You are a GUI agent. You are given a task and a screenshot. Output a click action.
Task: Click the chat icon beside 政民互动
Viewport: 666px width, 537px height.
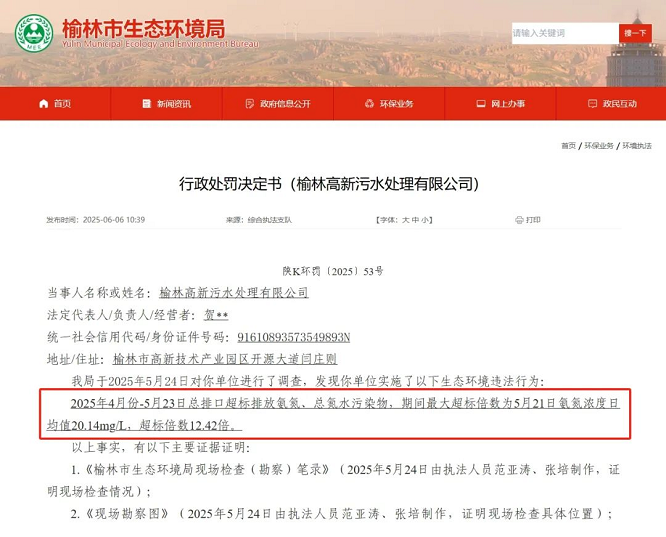[x=592, y=104]
